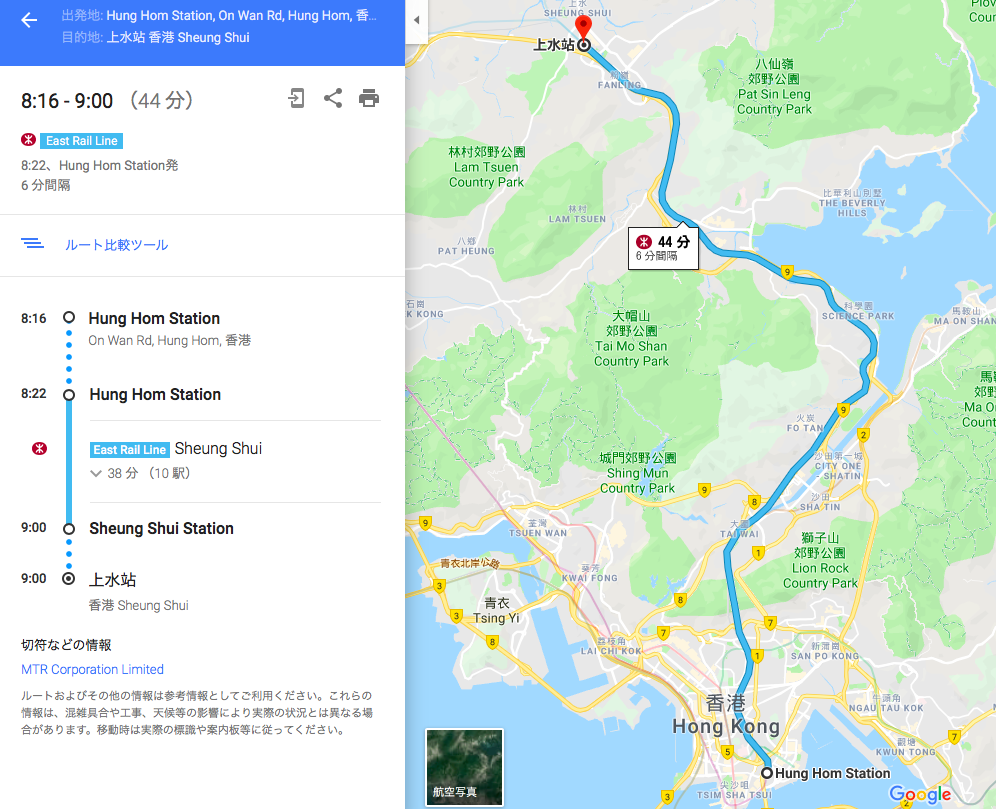Edit the 出発地 origin field

point(219,15)
